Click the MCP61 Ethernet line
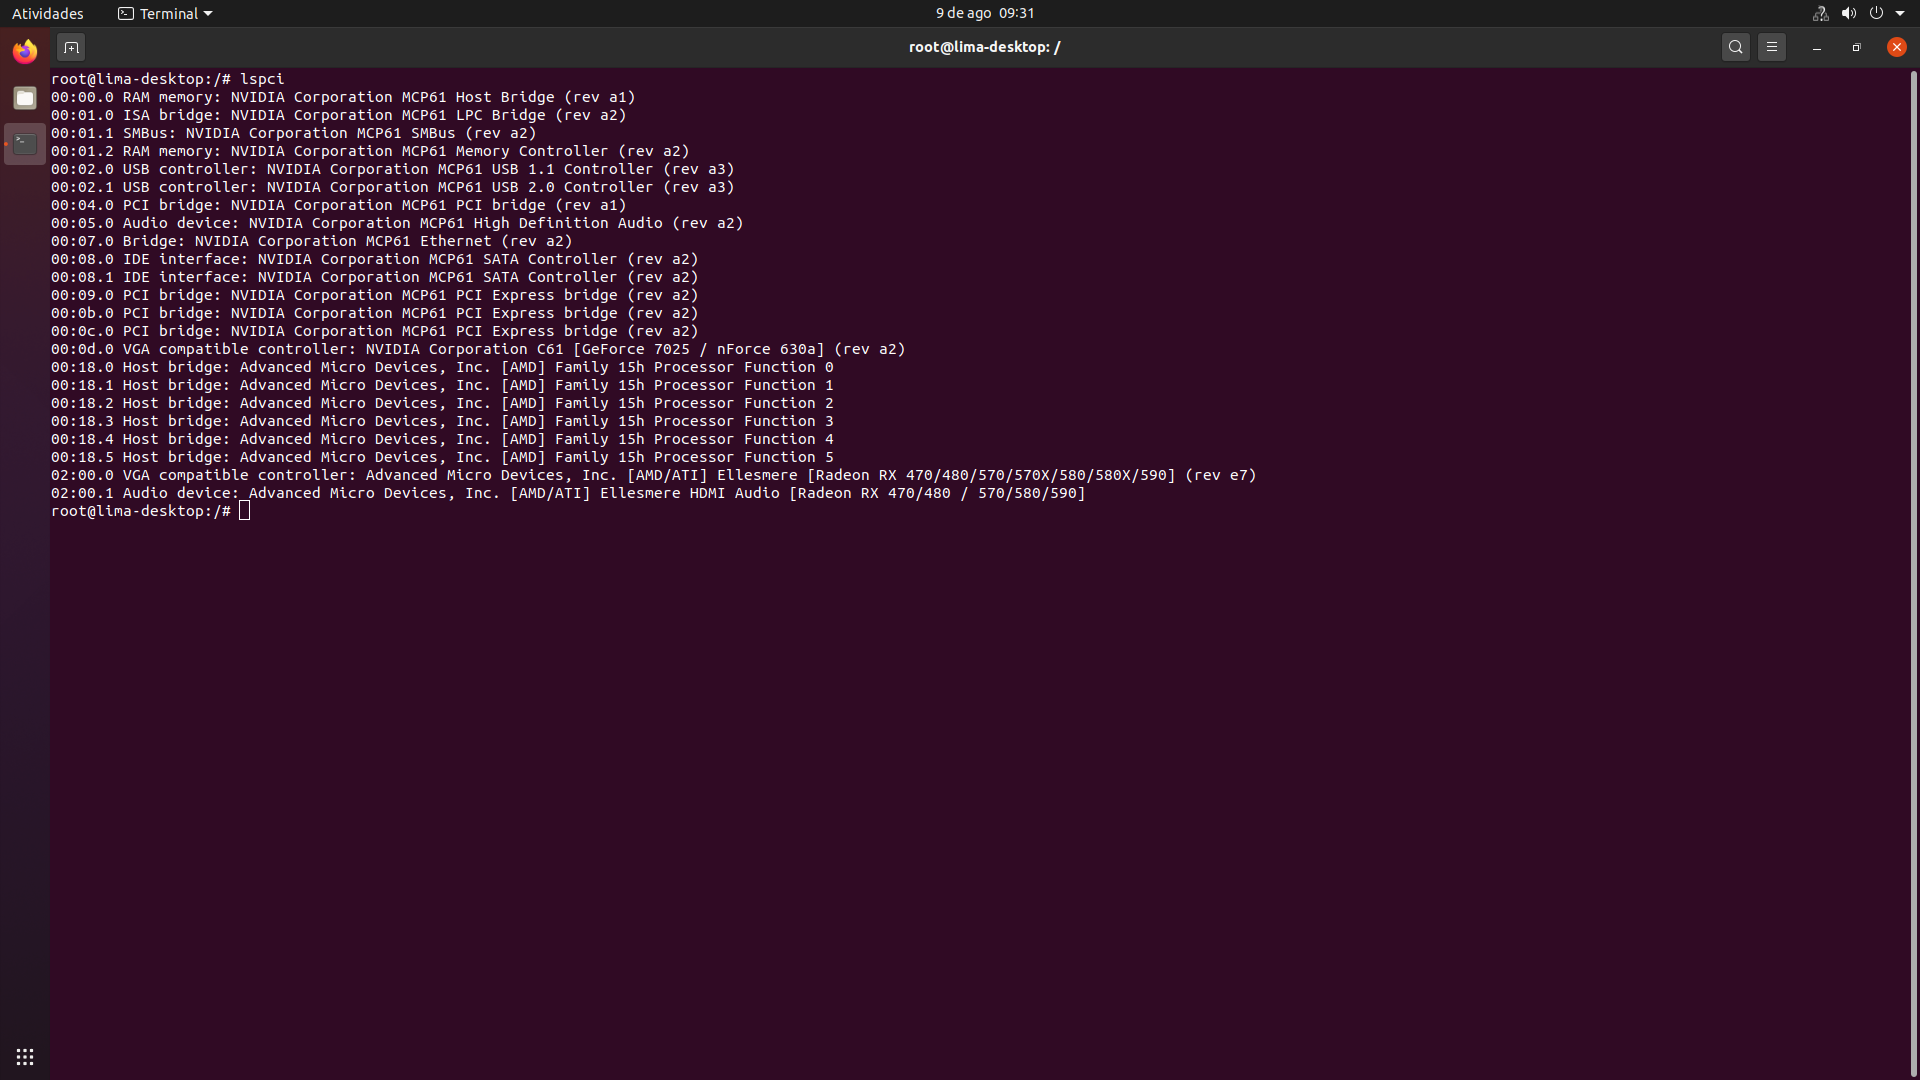This screenshot has height=1080, width=1920. click(312, 241)
